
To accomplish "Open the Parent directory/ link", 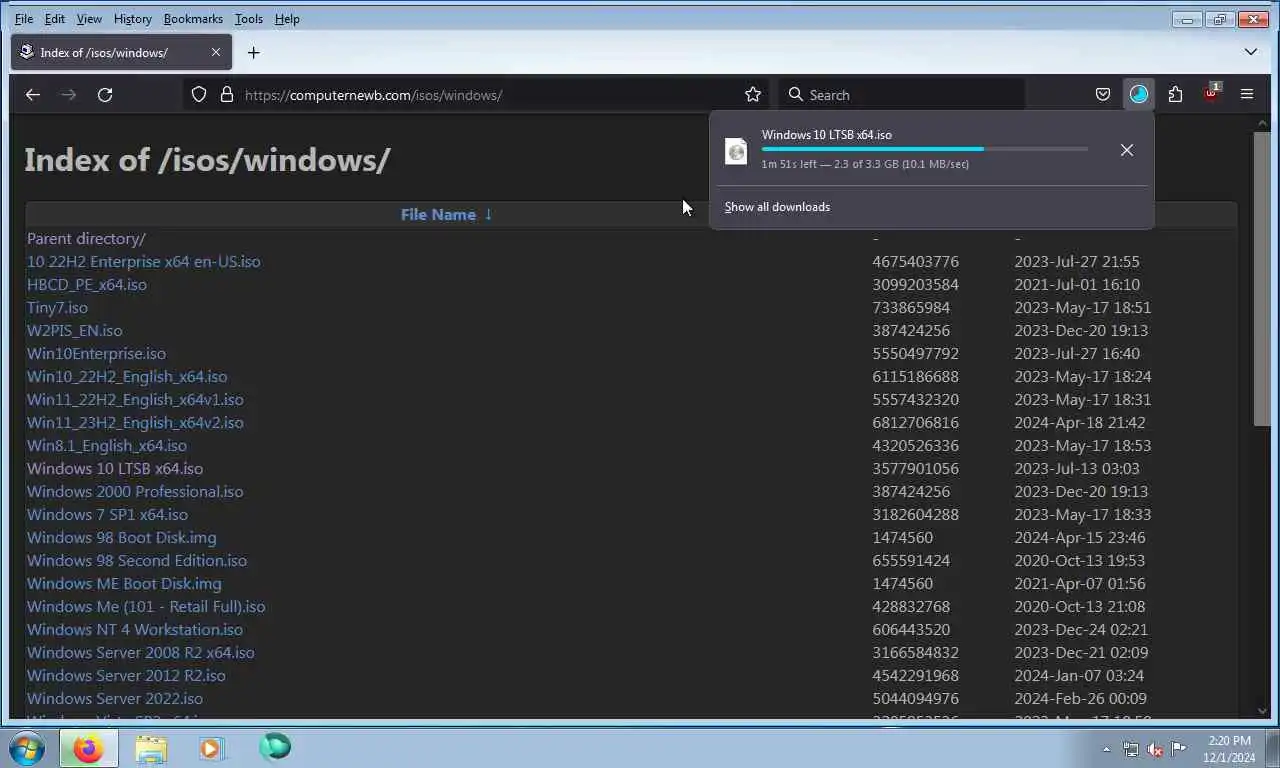I will 86,238.
